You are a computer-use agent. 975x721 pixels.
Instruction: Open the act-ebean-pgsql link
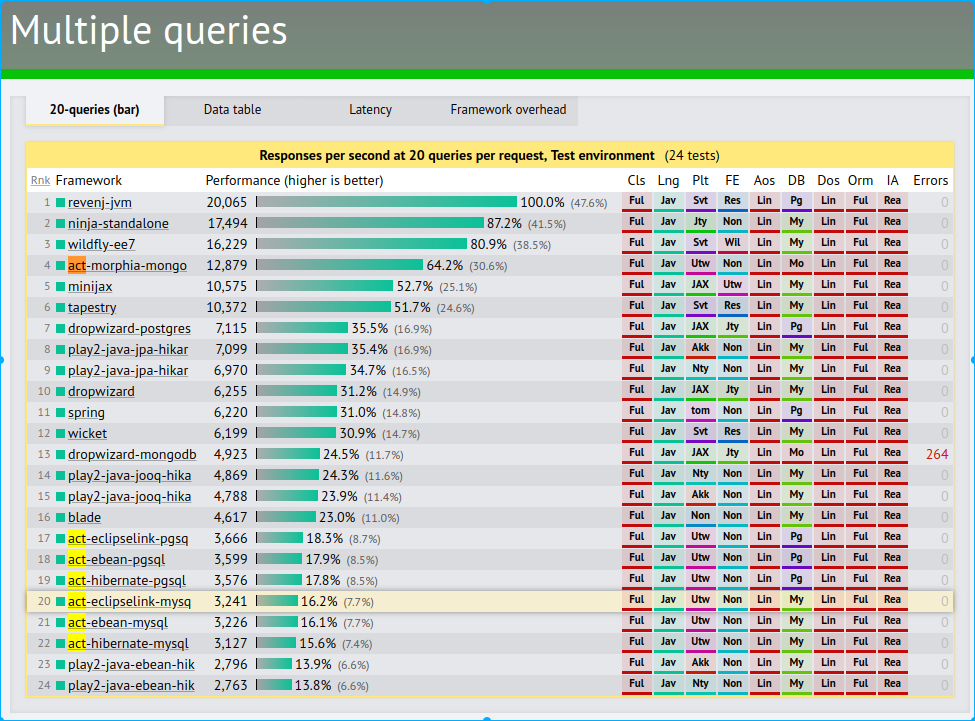coord(116,560)
